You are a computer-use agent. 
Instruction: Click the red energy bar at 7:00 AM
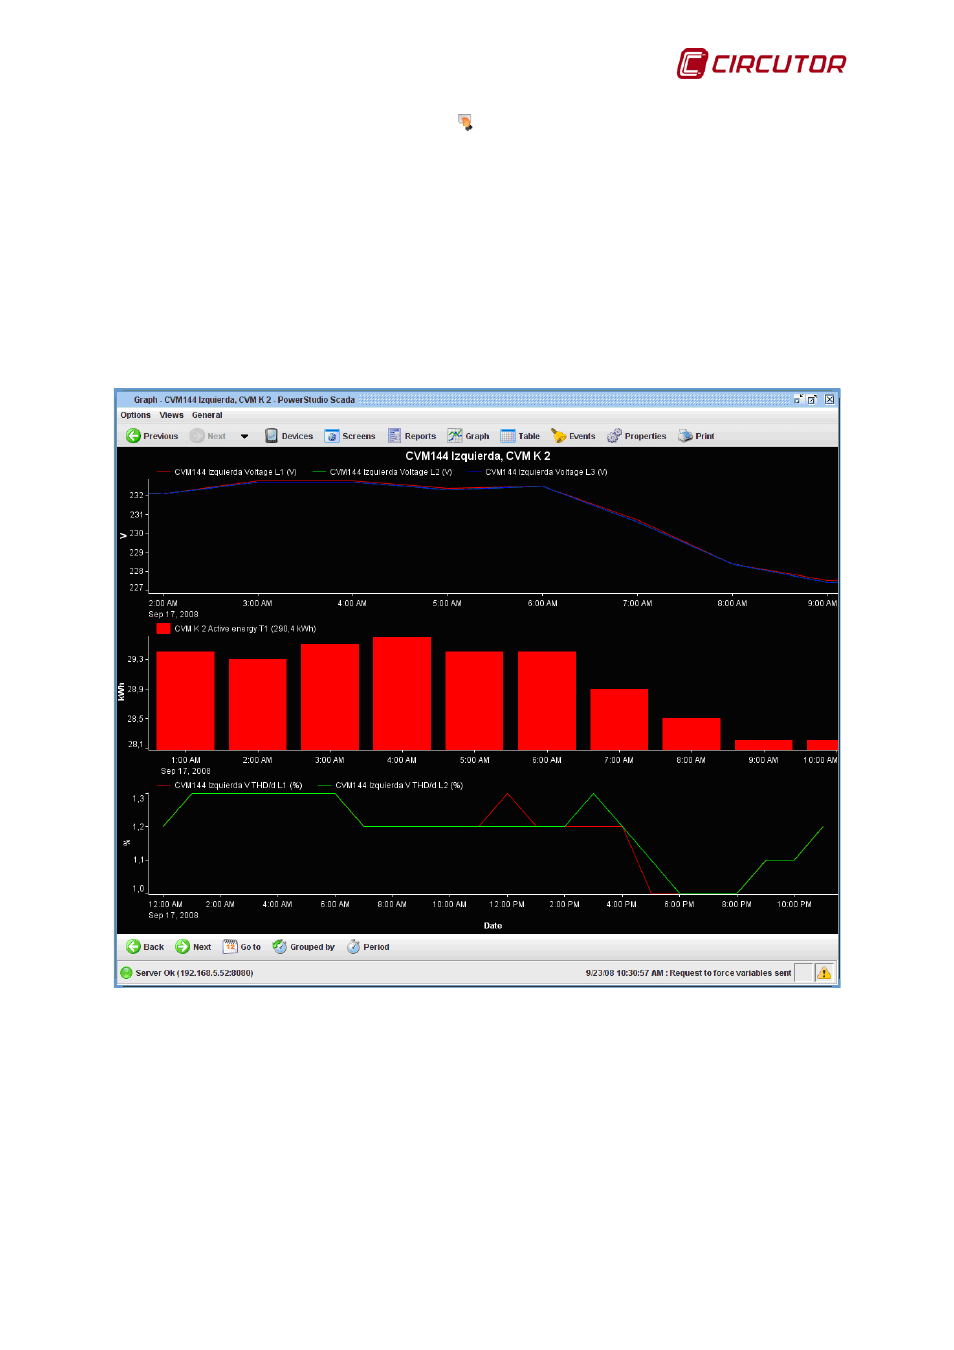click(619, 719)
